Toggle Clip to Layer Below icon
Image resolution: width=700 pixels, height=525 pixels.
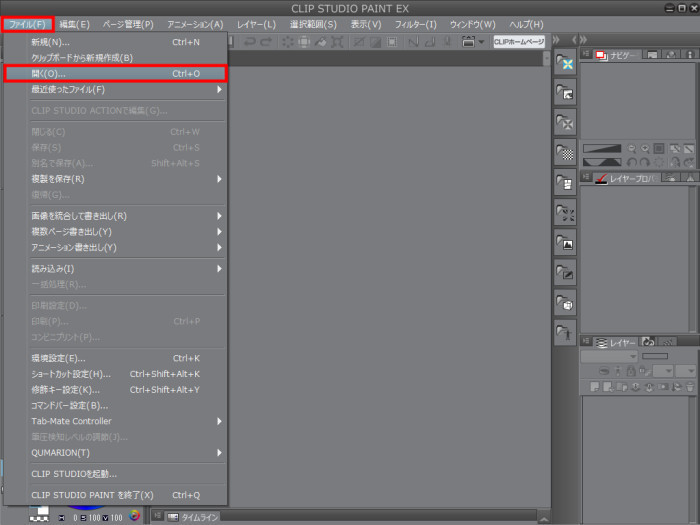pos(604,371)
